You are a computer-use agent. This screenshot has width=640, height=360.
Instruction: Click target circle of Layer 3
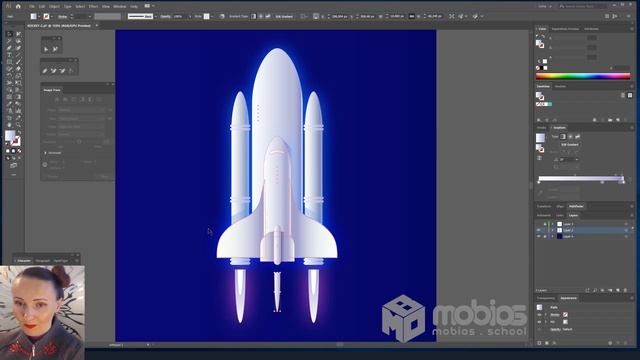click(x=626, y=224)
